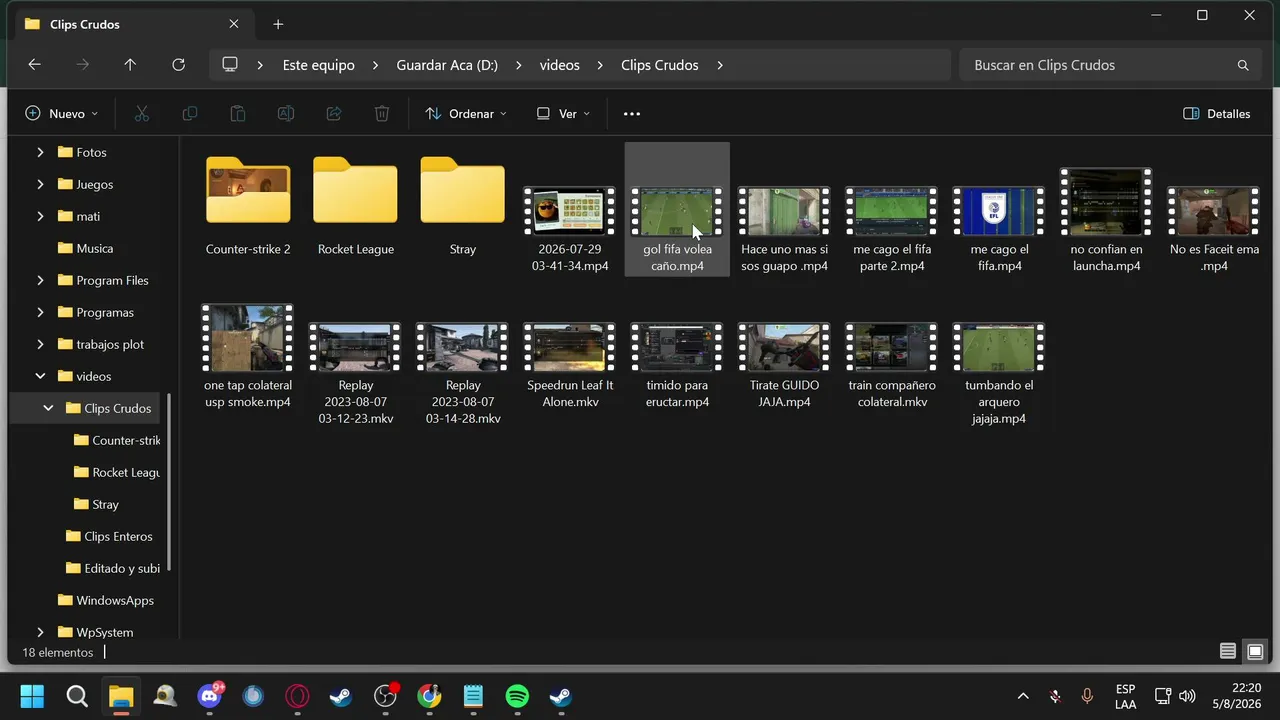This screenshot has height=720, width=1280.
Task: Expand the WpSystem tree node
Action: tap(40, 632)
